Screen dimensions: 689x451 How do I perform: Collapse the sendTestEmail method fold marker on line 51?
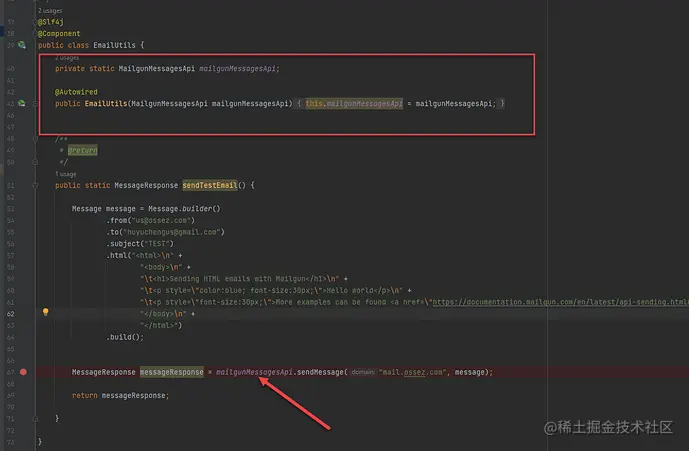[35, 185]
